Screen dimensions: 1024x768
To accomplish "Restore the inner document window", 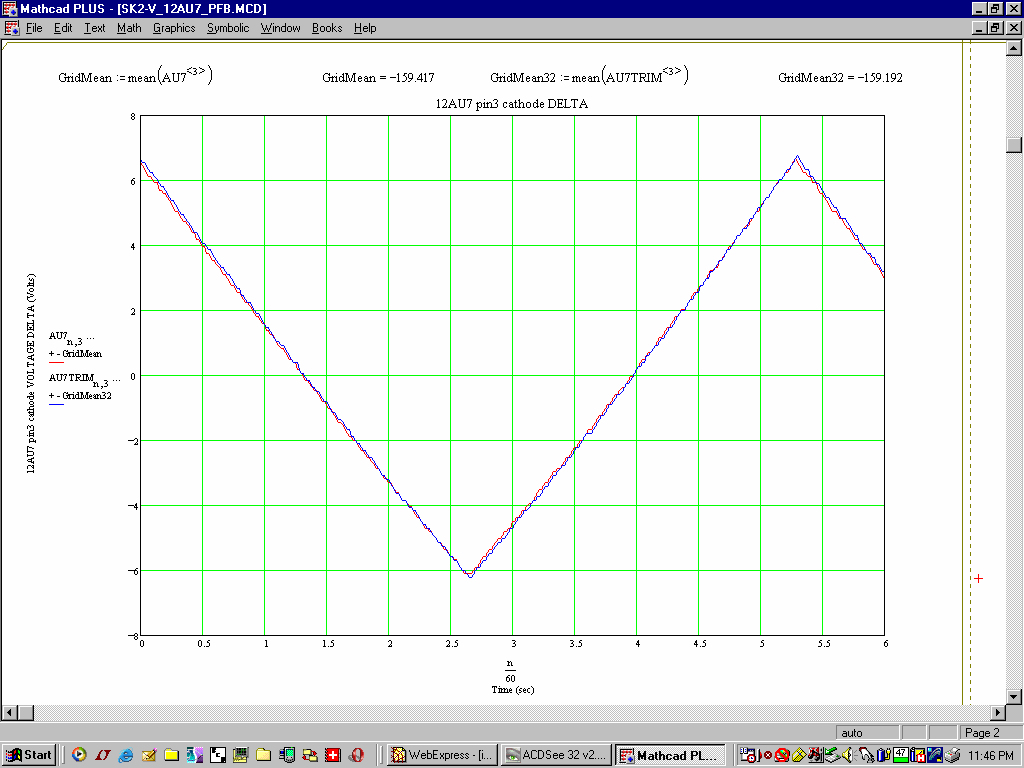I will [x=995, y=28].
